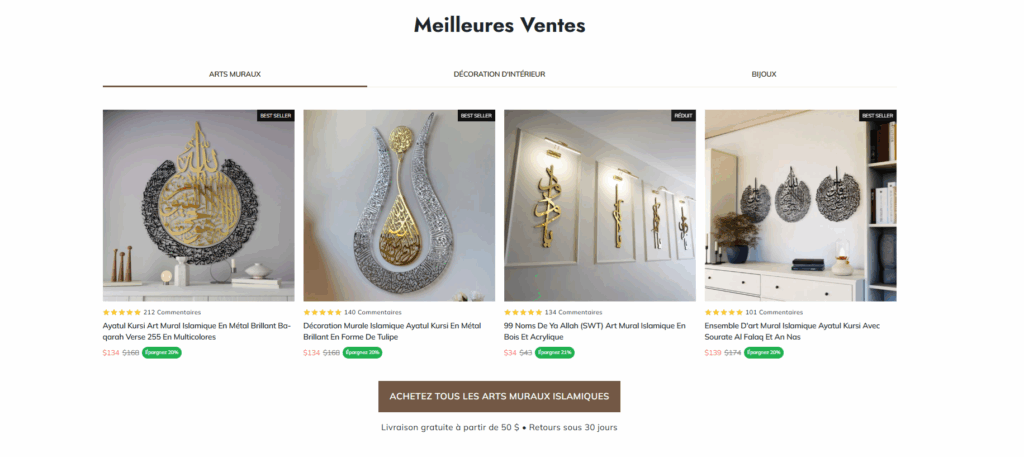Switch to the Arts Muraux tab
This screenshot has height=457, width=1024.
[234, 74]
